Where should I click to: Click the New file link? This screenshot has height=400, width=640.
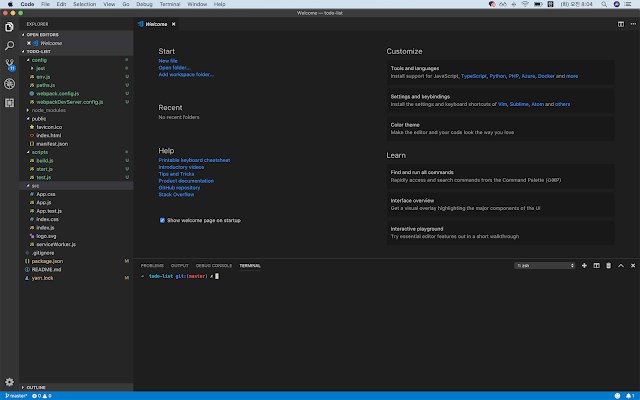[x=168, y=61]
